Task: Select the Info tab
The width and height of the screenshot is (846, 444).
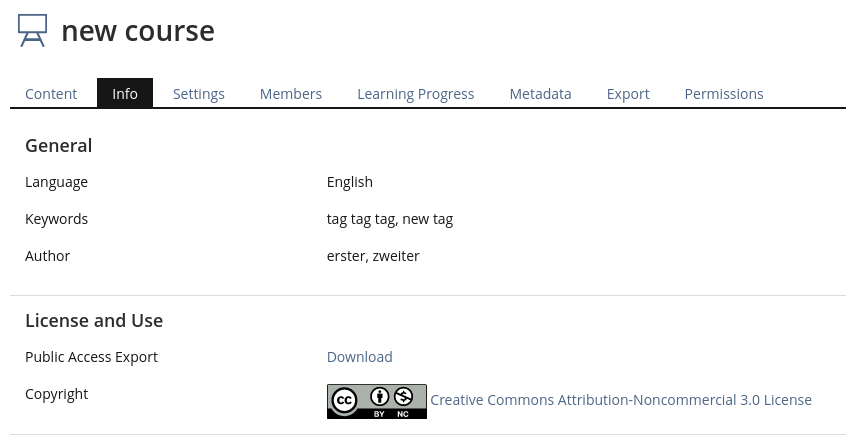Action: click(x=125, y=94)
